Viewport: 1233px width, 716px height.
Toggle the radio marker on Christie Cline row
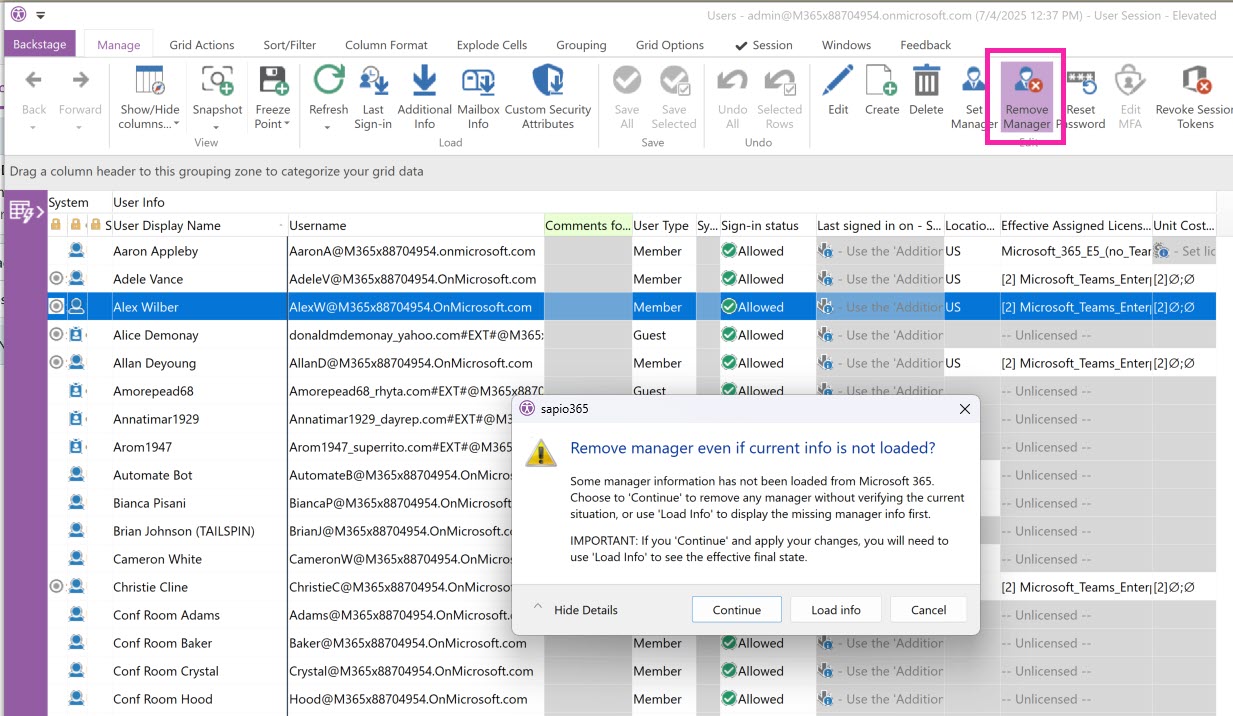point(56,587)
